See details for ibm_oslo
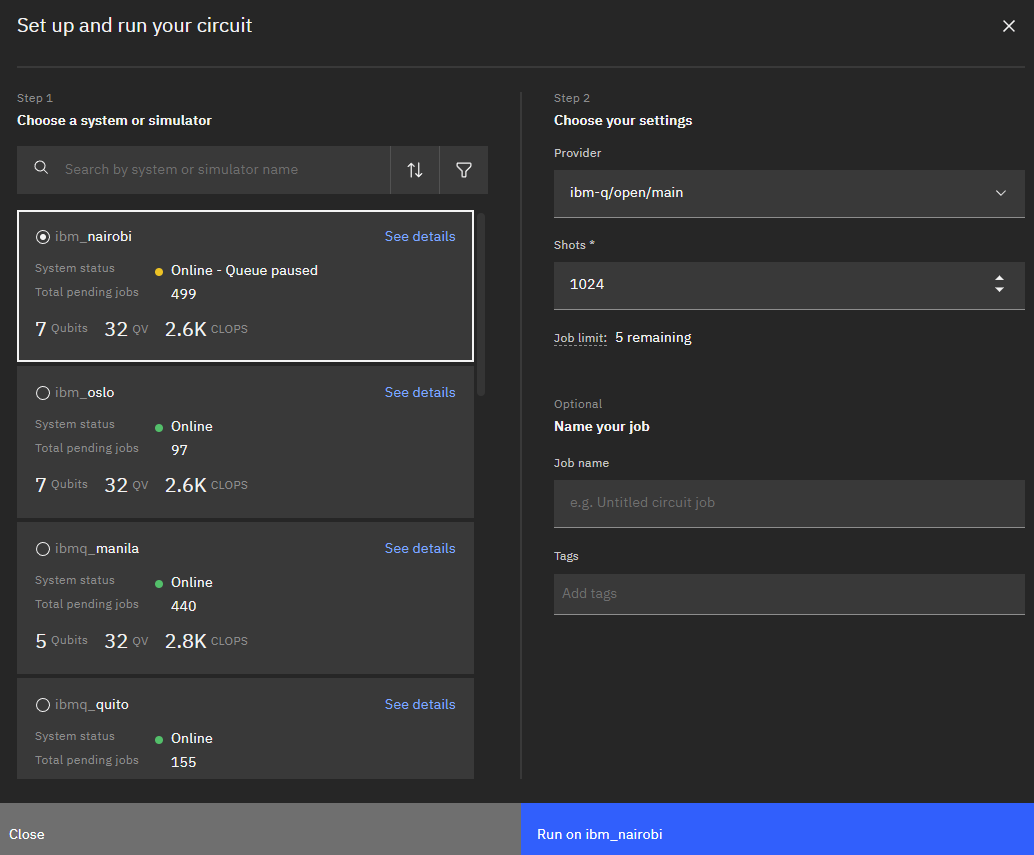Image resolution: width=1034 pixels, height=855 pixels. point(420,392)
